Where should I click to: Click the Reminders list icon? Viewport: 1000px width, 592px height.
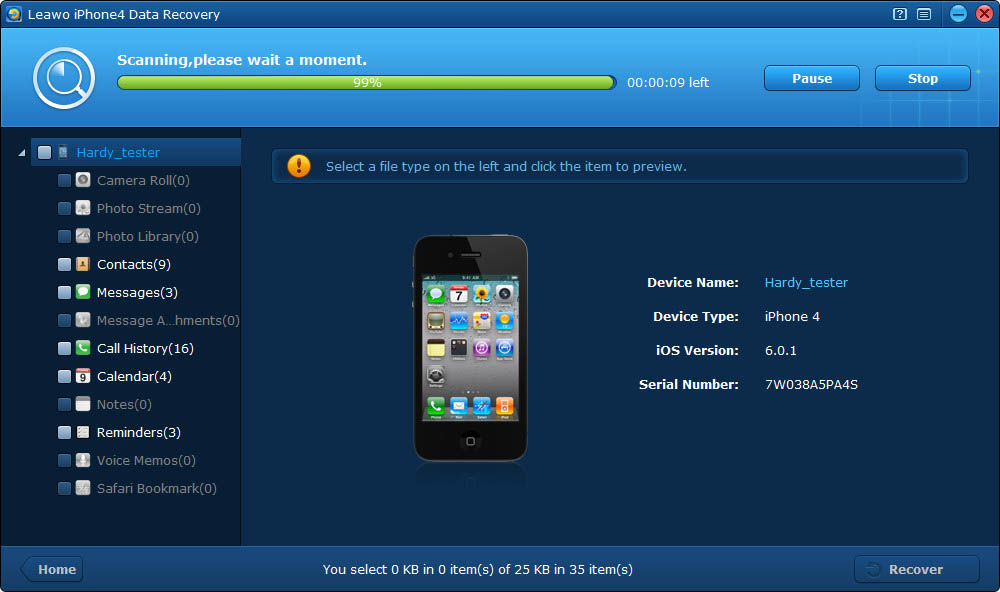click(x=83, y=433)
